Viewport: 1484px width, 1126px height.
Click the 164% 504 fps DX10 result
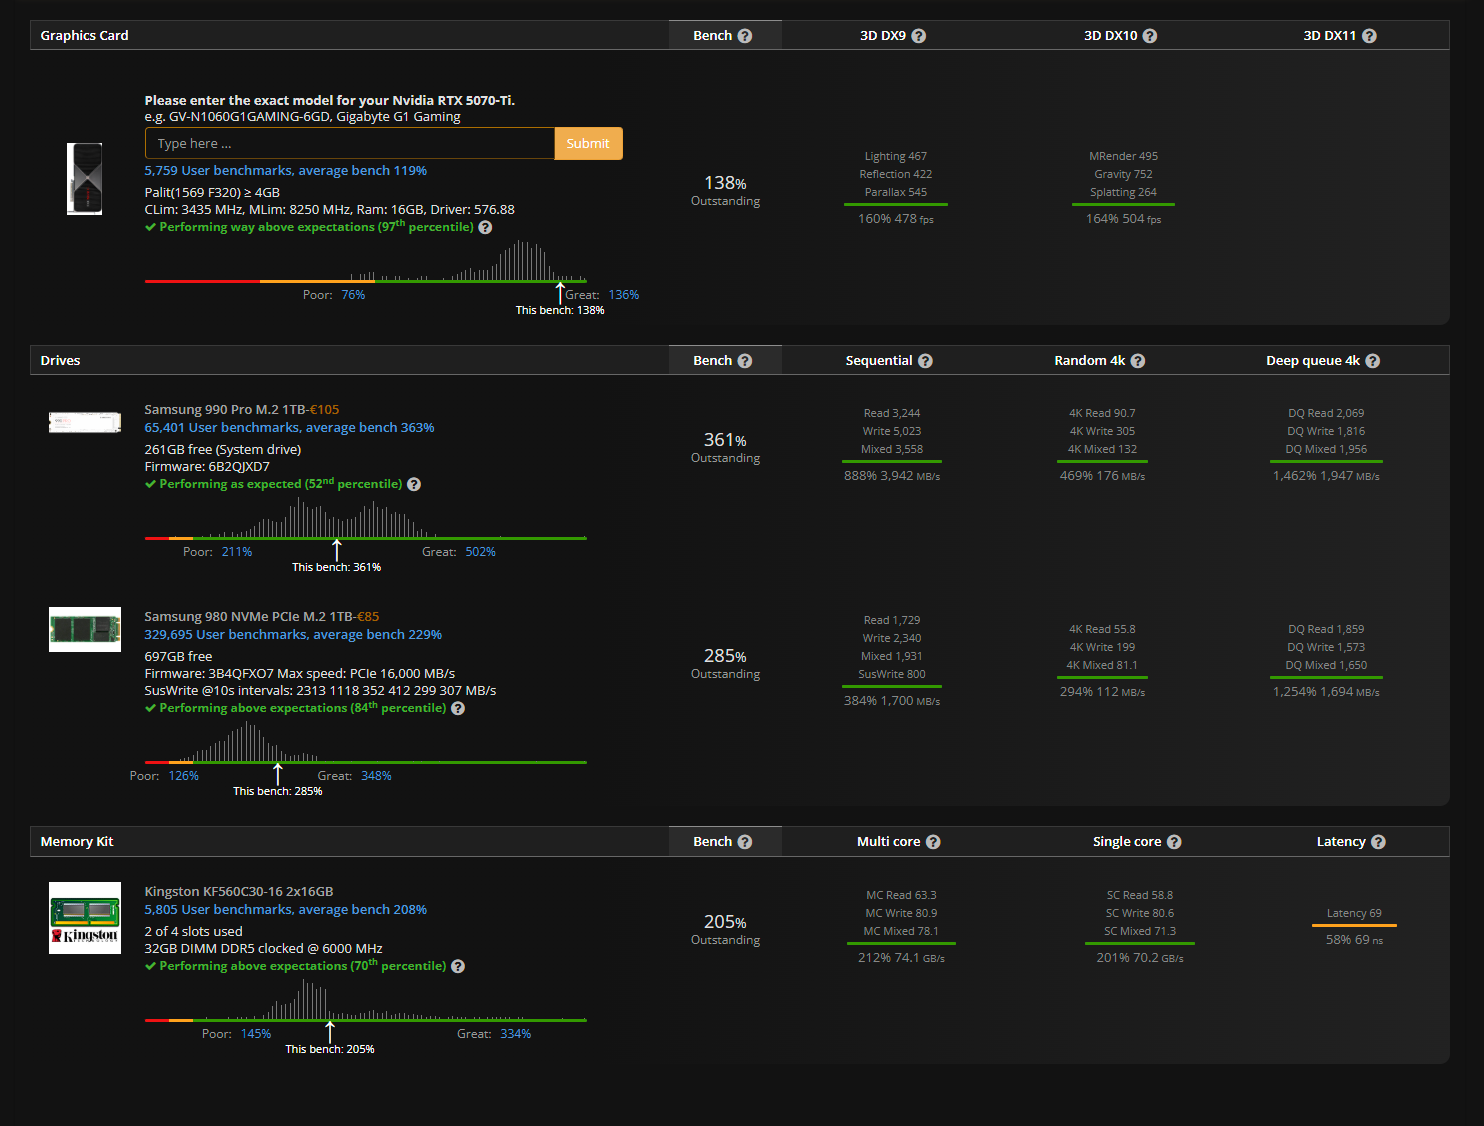1124,219
